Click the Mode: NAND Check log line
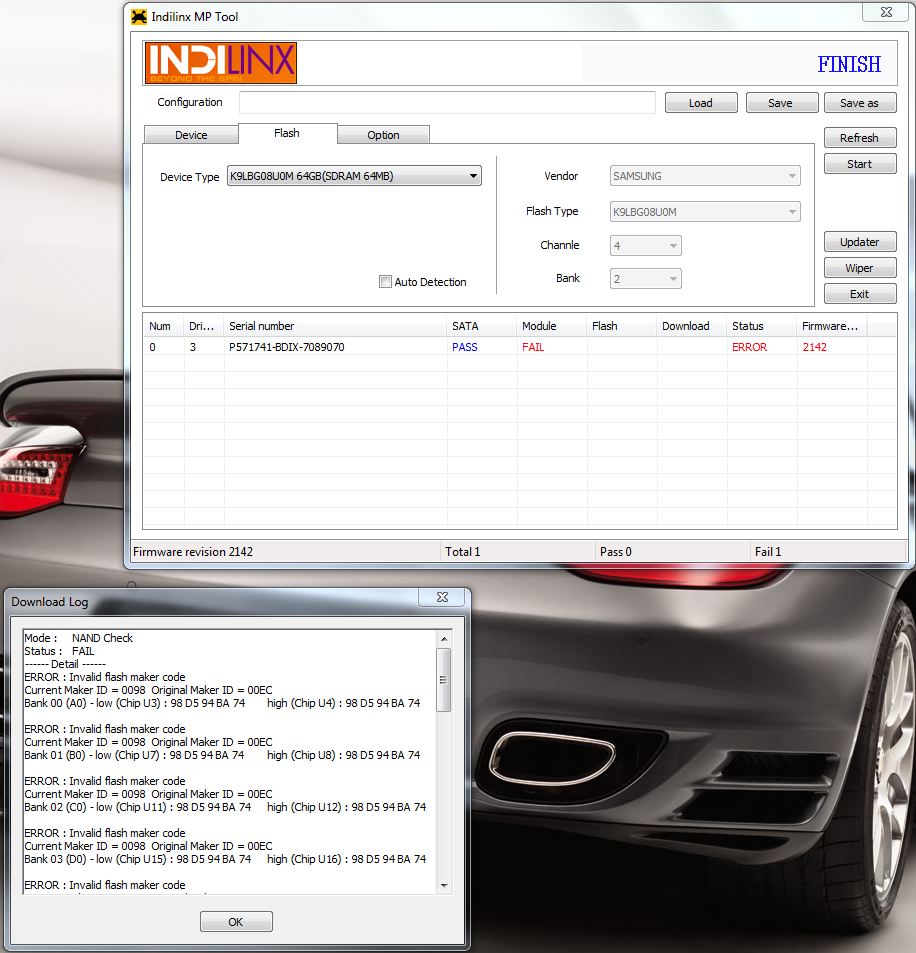 coord(78,638)
